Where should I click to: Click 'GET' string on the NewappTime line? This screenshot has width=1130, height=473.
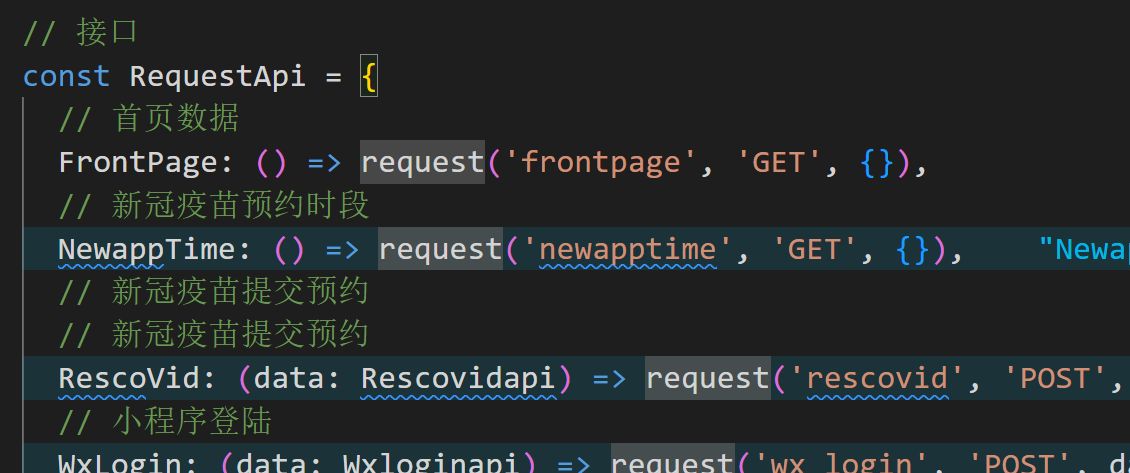click(x=814, y=249)
